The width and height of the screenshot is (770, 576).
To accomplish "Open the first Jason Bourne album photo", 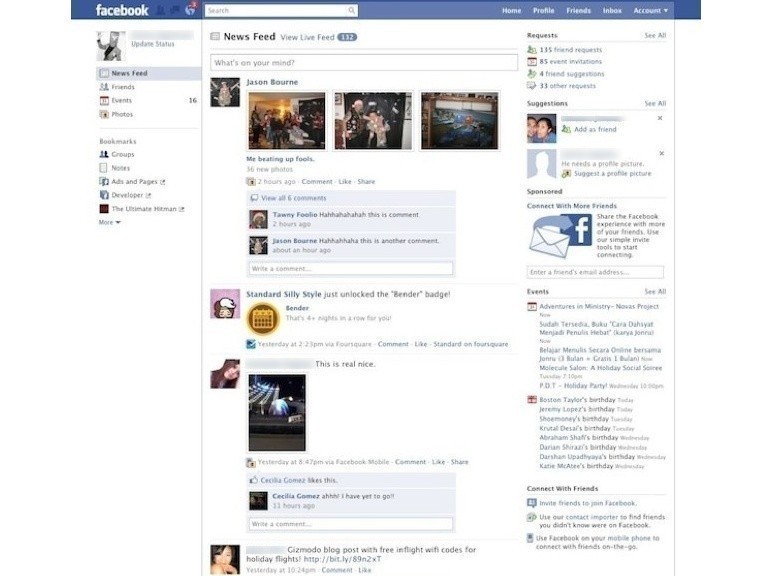I will (x=287, y=120).
